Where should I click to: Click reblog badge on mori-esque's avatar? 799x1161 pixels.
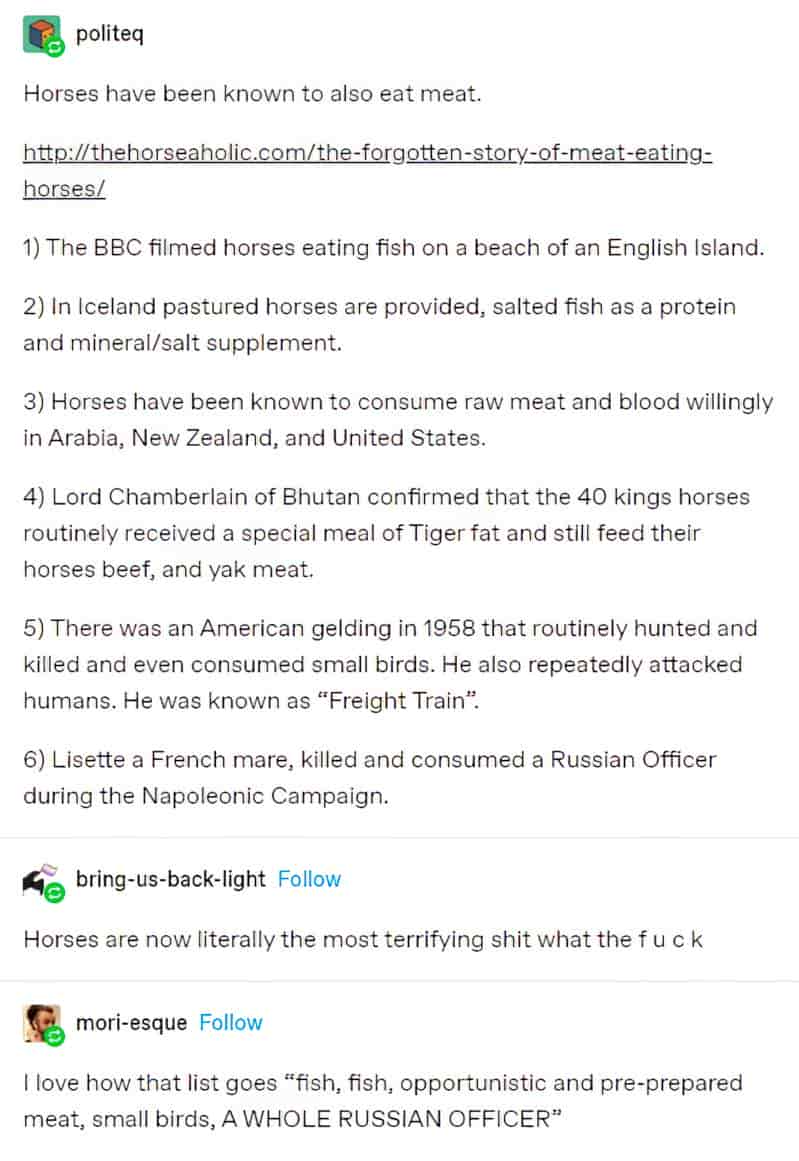click(55, 1037)
